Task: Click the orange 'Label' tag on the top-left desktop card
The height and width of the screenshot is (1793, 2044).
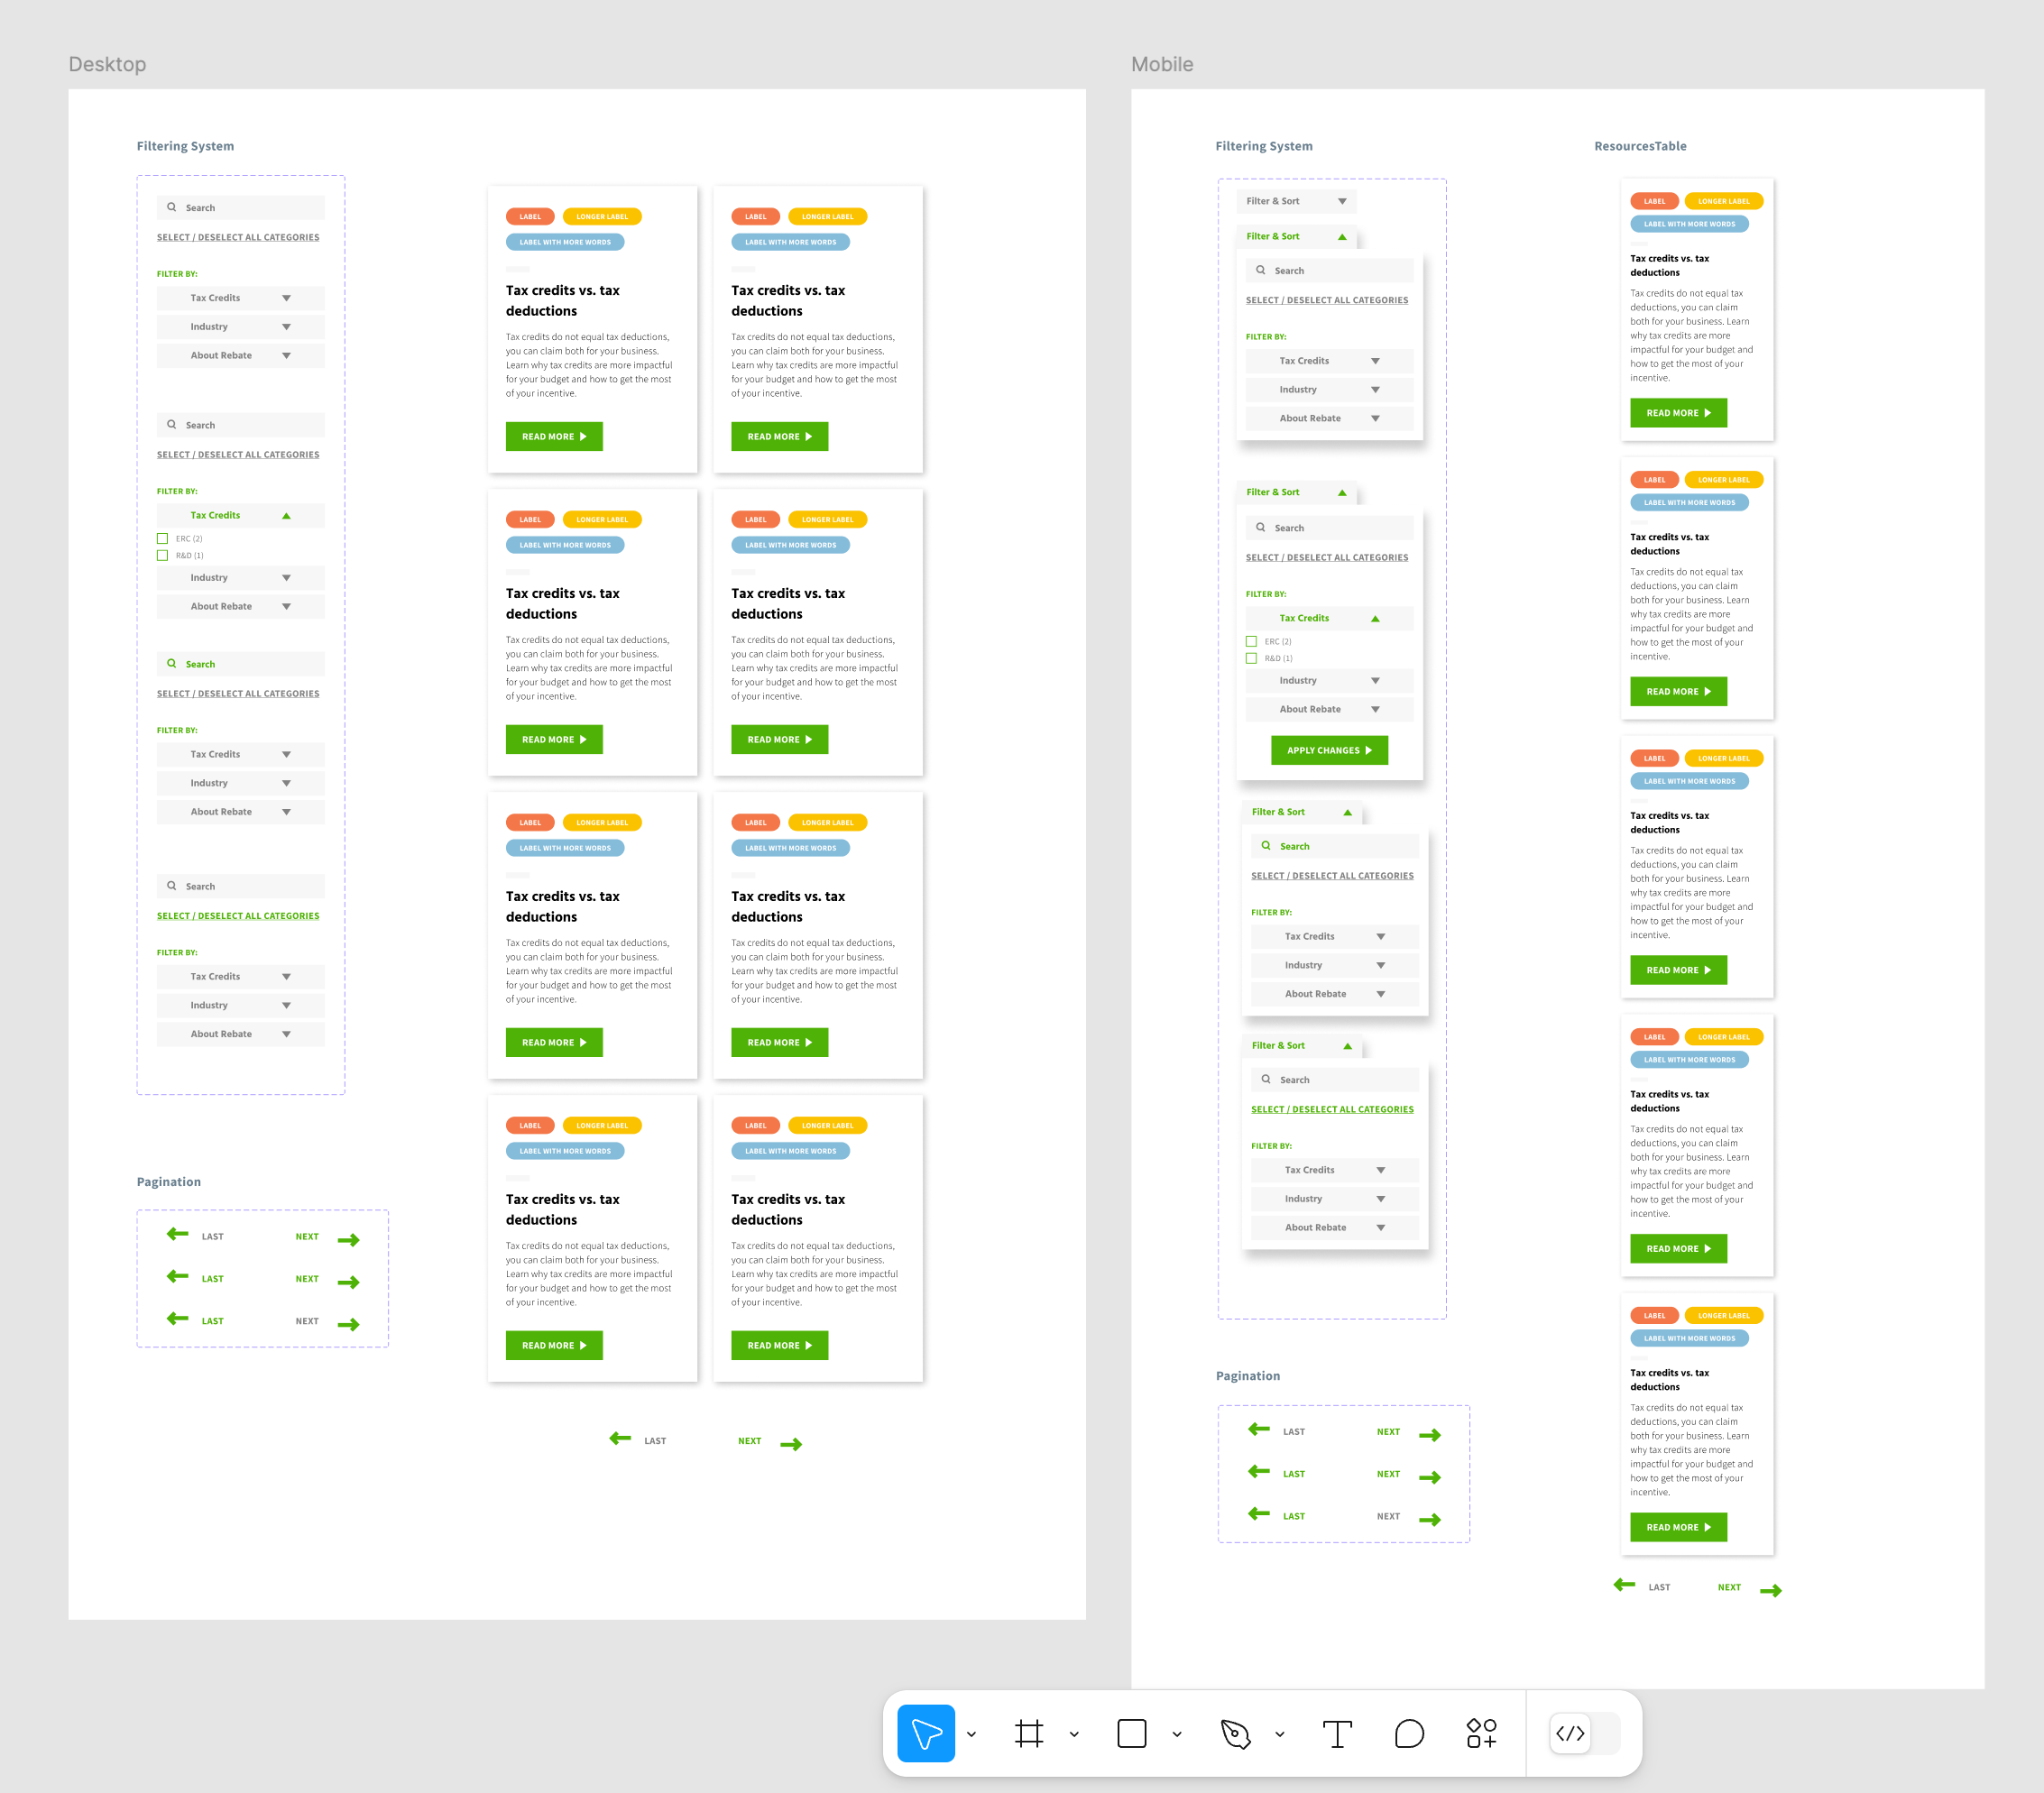Action: click(x=530, y=216)
